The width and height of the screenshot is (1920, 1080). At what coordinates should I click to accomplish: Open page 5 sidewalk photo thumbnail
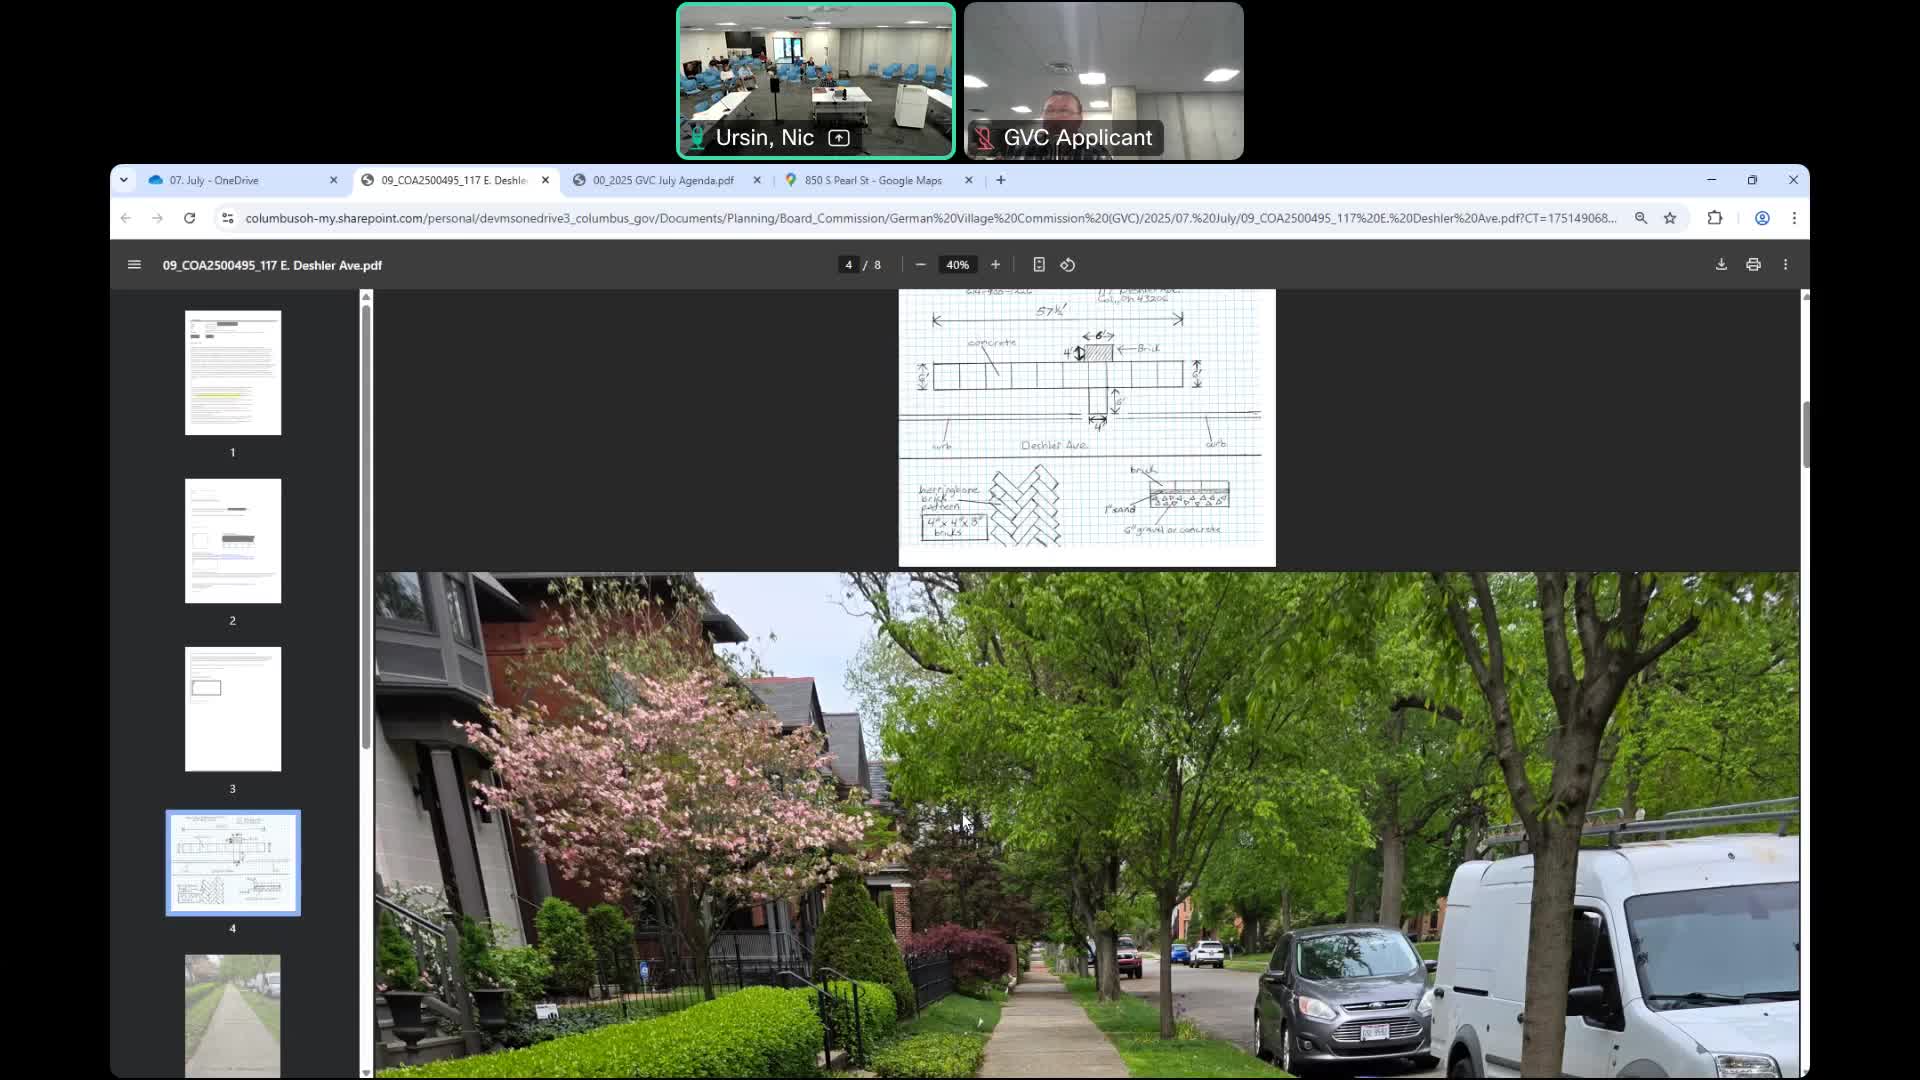tap(233, 1015)
